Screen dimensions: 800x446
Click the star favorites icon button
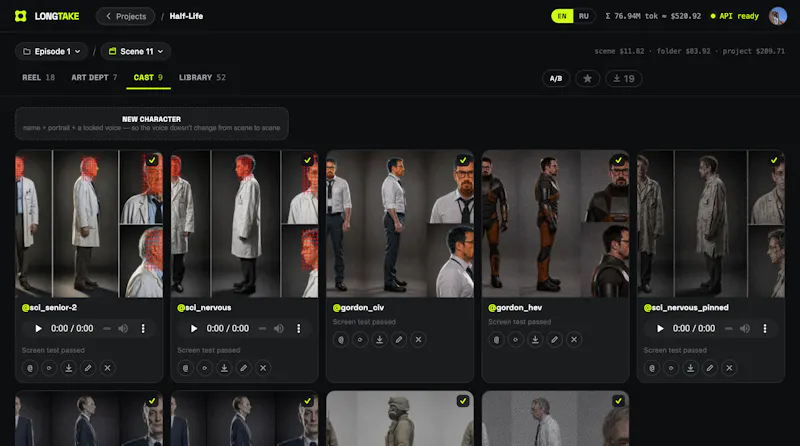(588, 79)
